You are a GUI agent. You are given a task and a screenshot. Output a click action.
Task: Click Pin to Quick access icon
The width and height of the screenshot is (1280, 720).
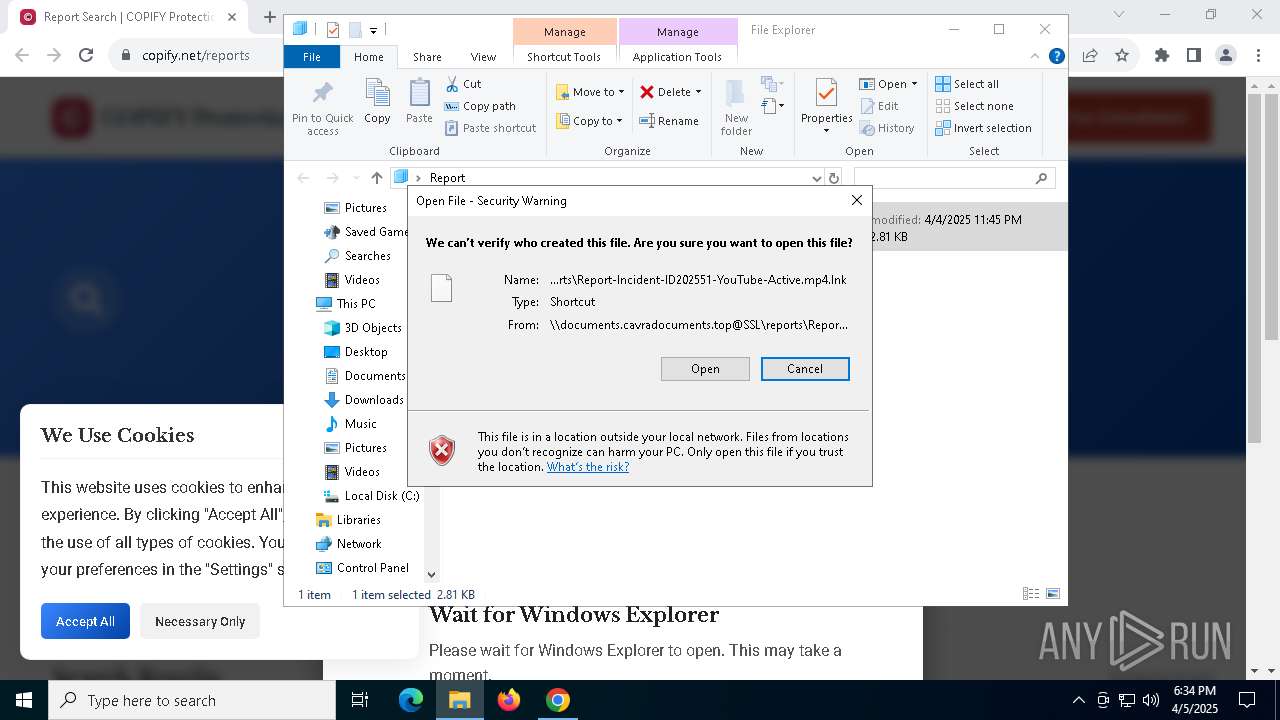[x=322, y=108]
